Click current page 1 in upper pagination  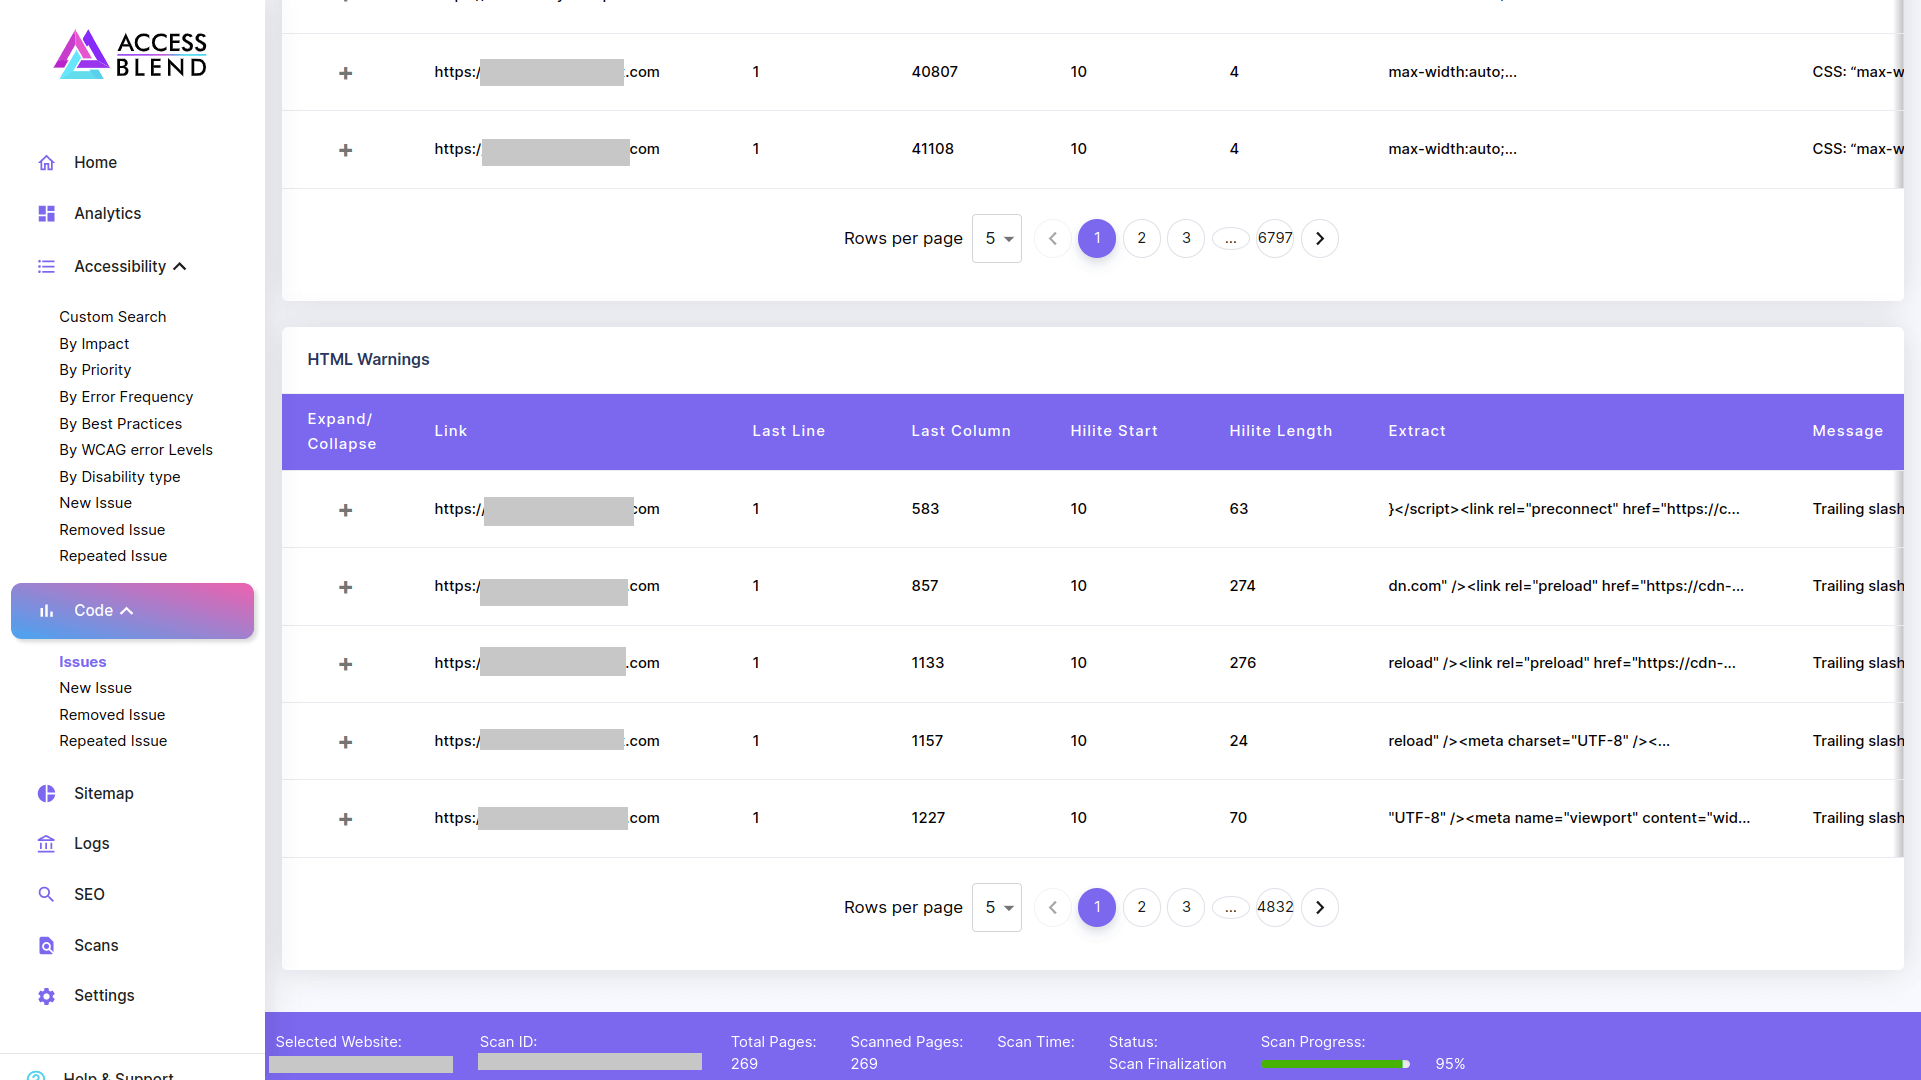tap(1097, 239)
